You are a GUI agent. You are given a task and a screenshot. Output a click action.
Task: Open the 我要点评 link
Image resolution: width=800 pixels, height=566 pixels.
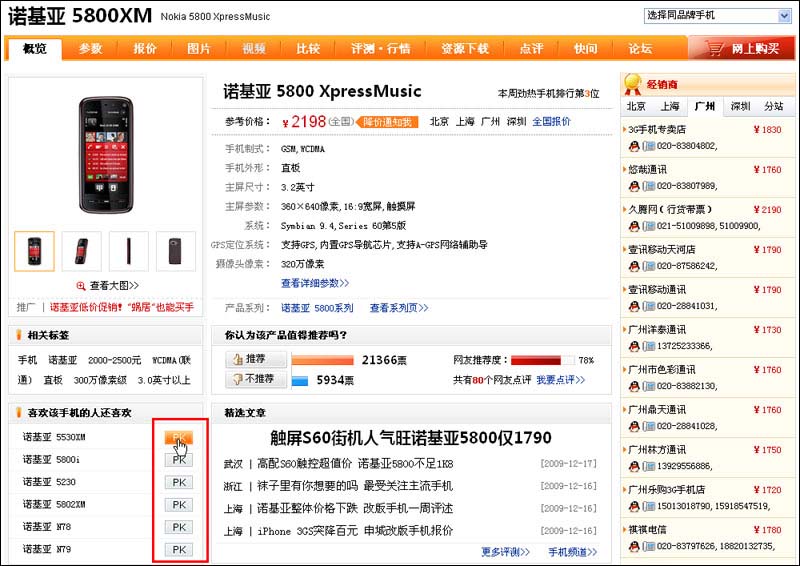[560, 380]
